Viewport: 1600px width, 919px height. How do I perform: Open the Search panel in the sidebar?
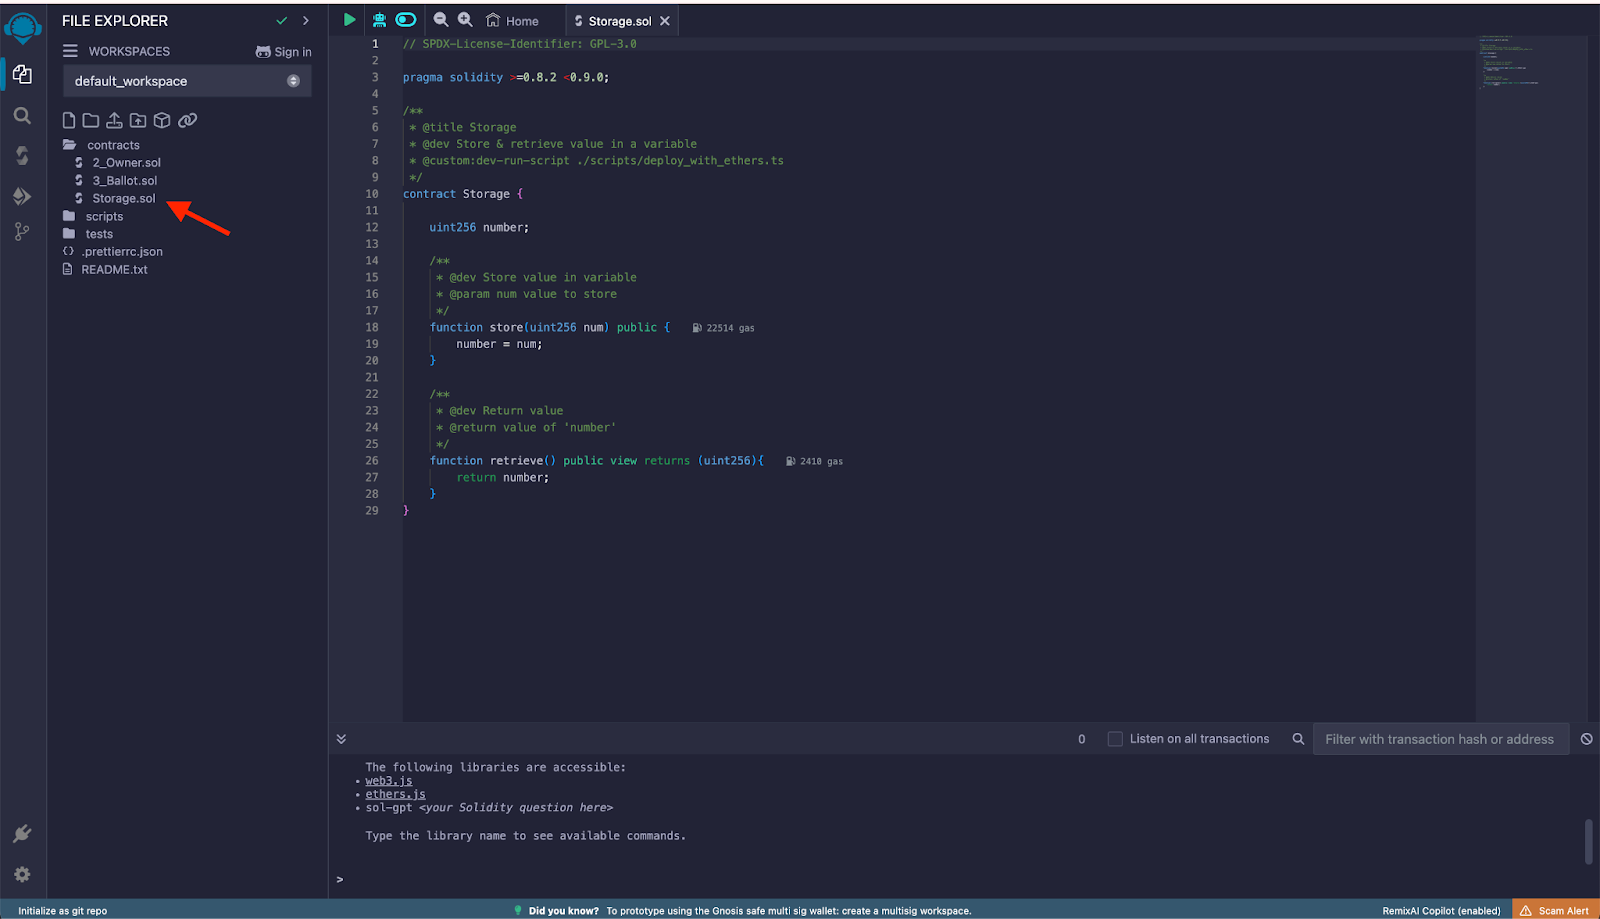22,115
